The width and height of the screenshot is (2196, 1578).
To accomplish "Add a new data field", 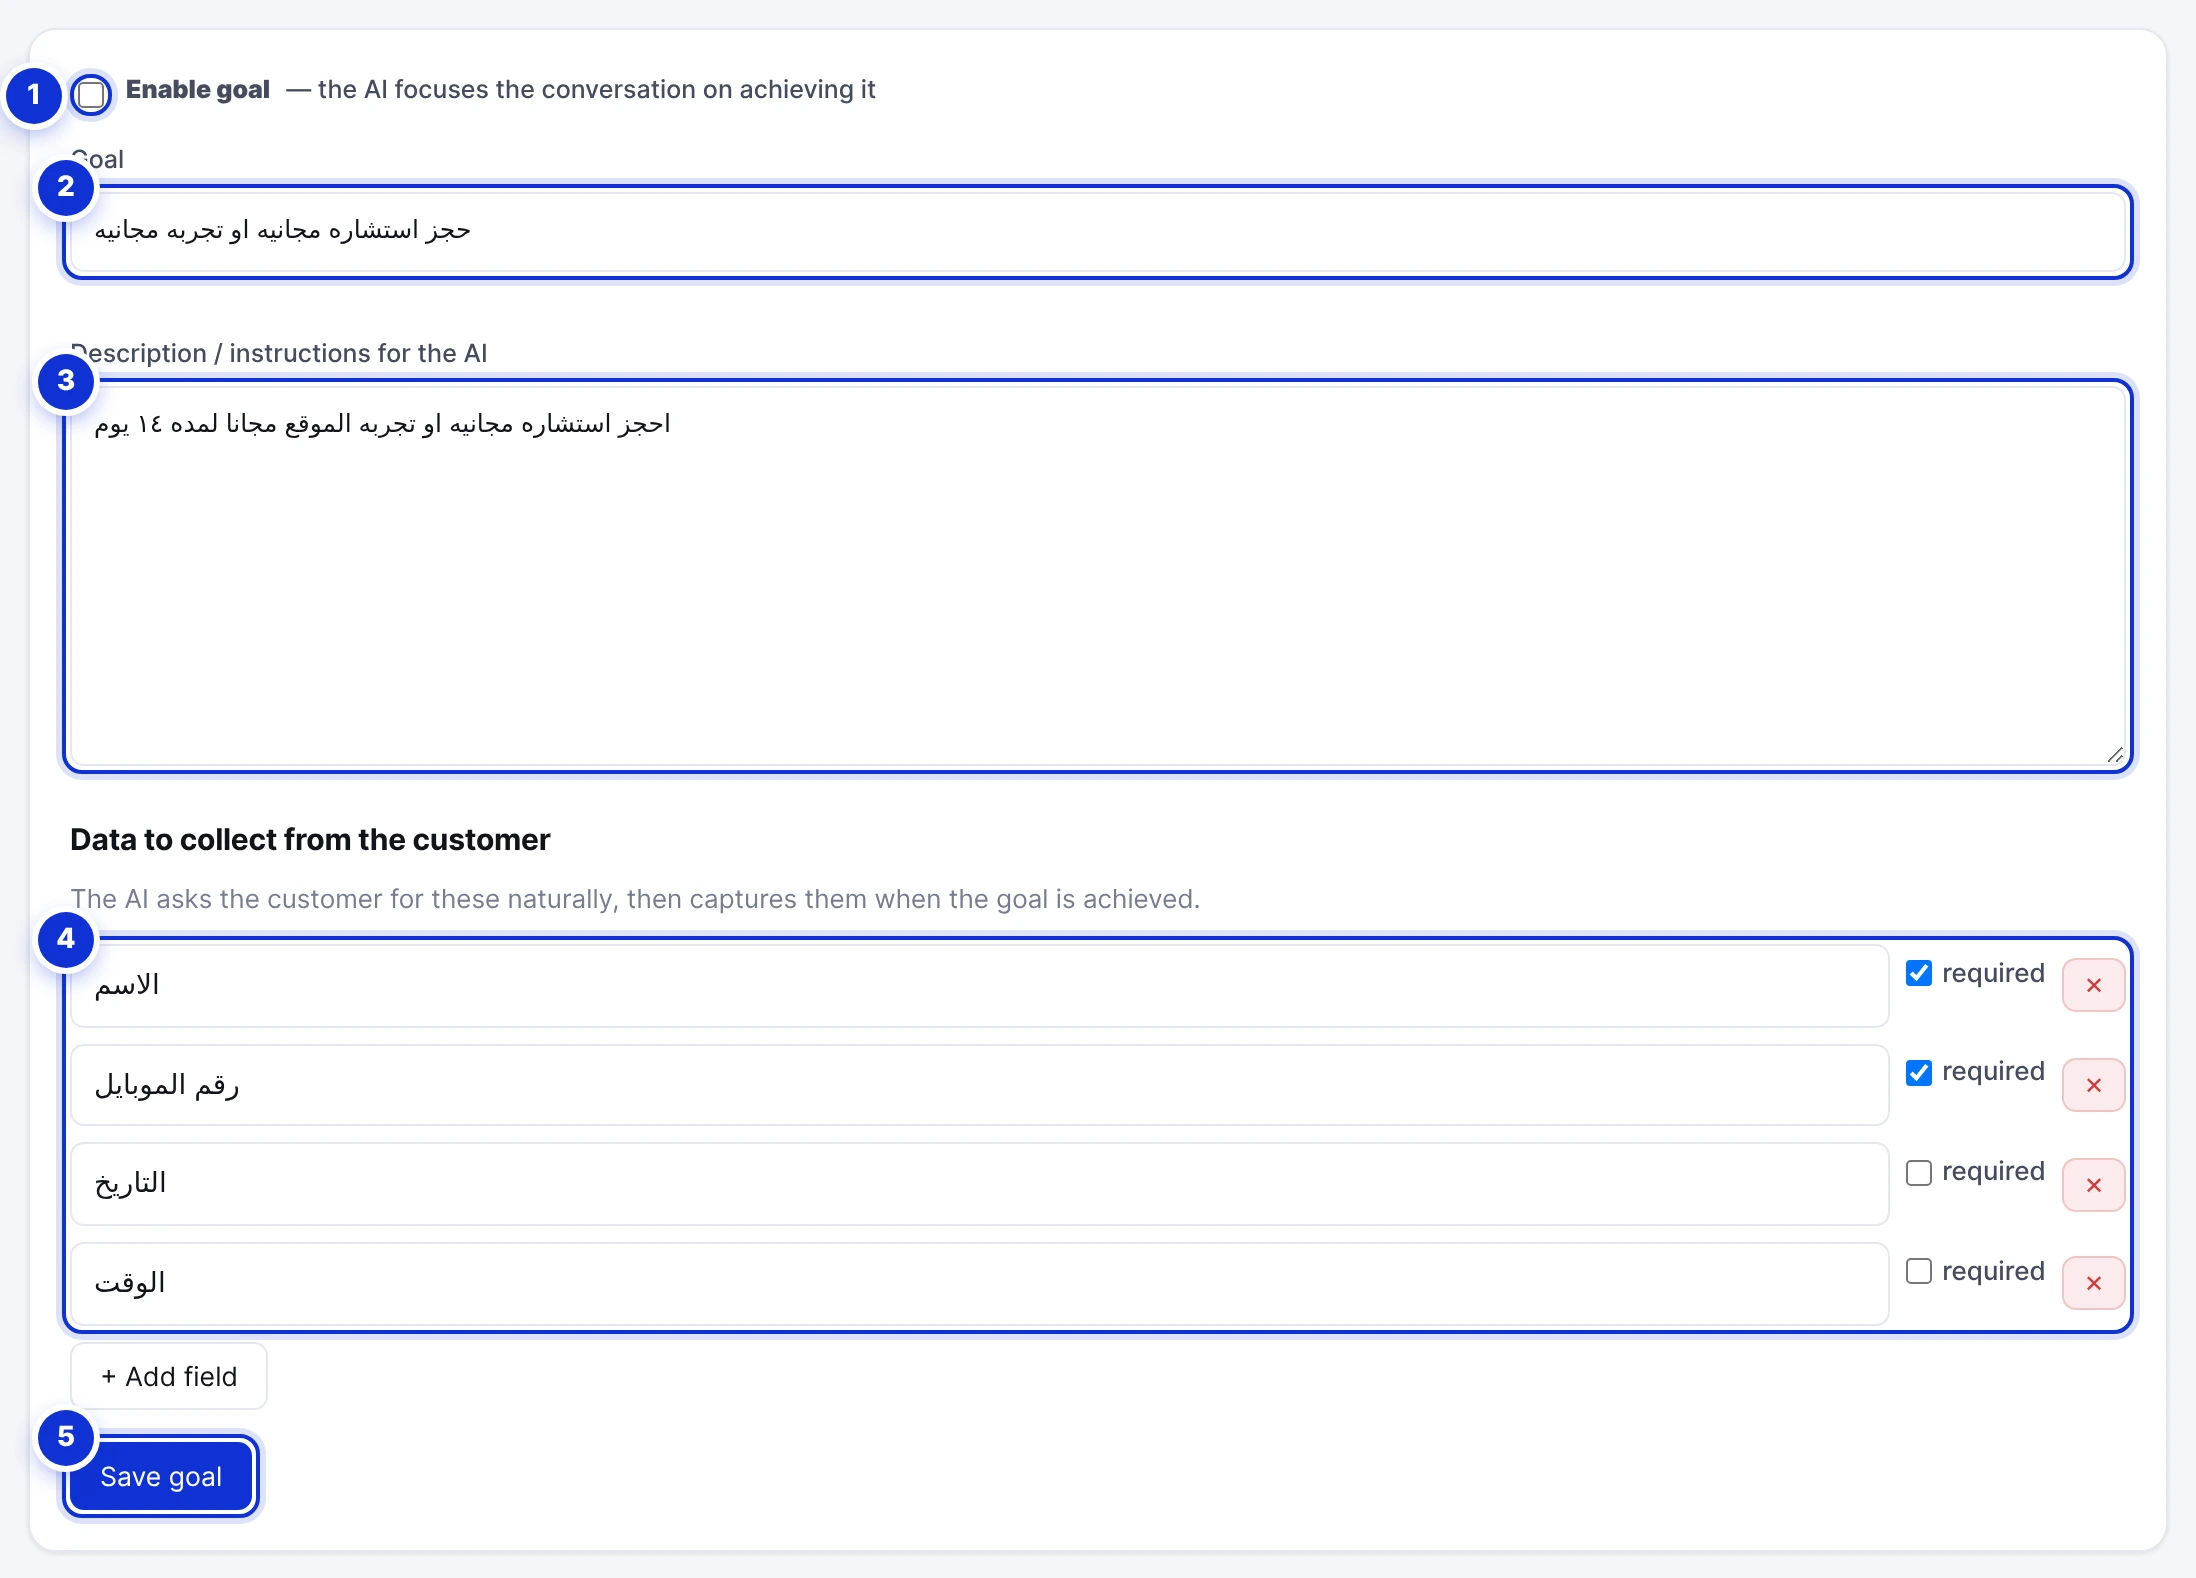I will (169, 1376).
